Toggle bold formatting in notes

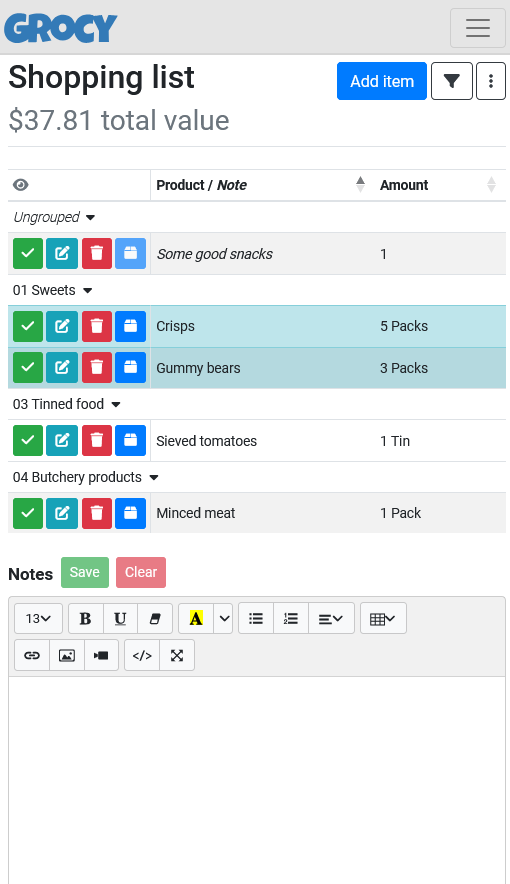click(86, 618)
